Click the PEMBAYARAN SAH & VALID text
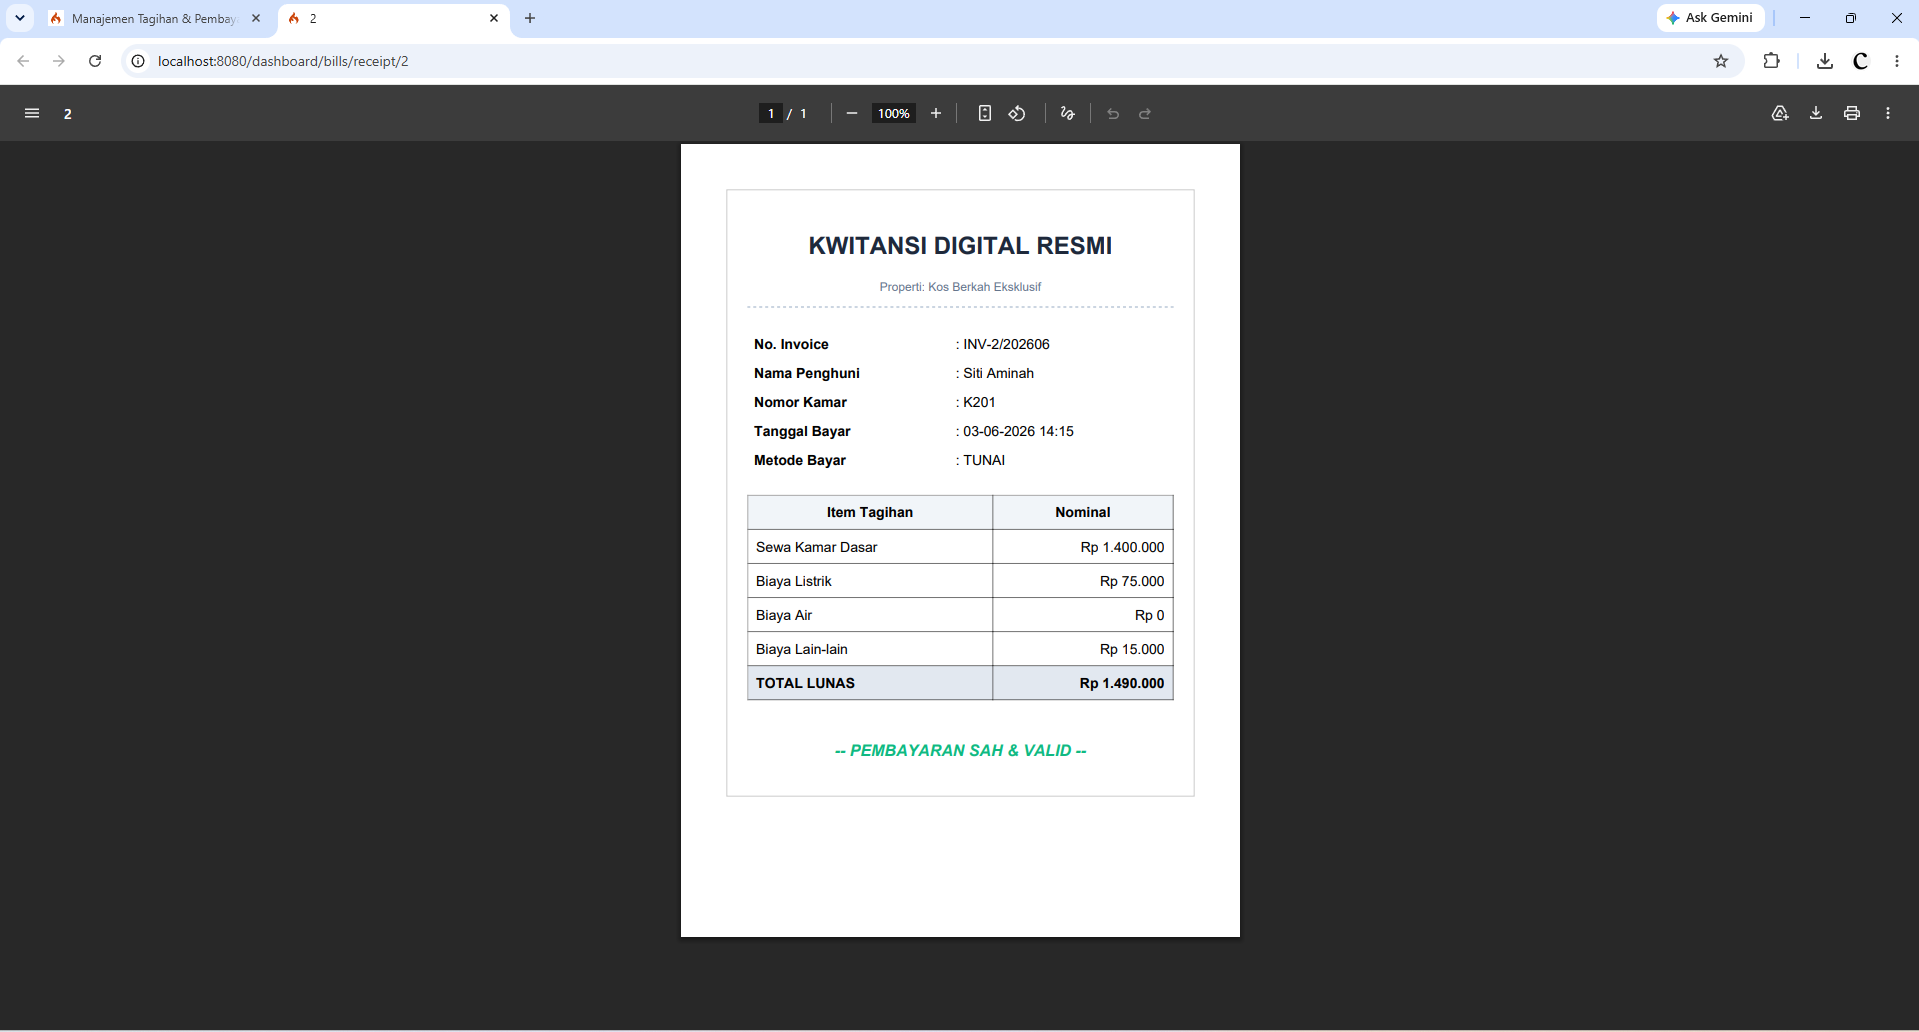The image size is (1919, 1032). [x=960, y=750]
